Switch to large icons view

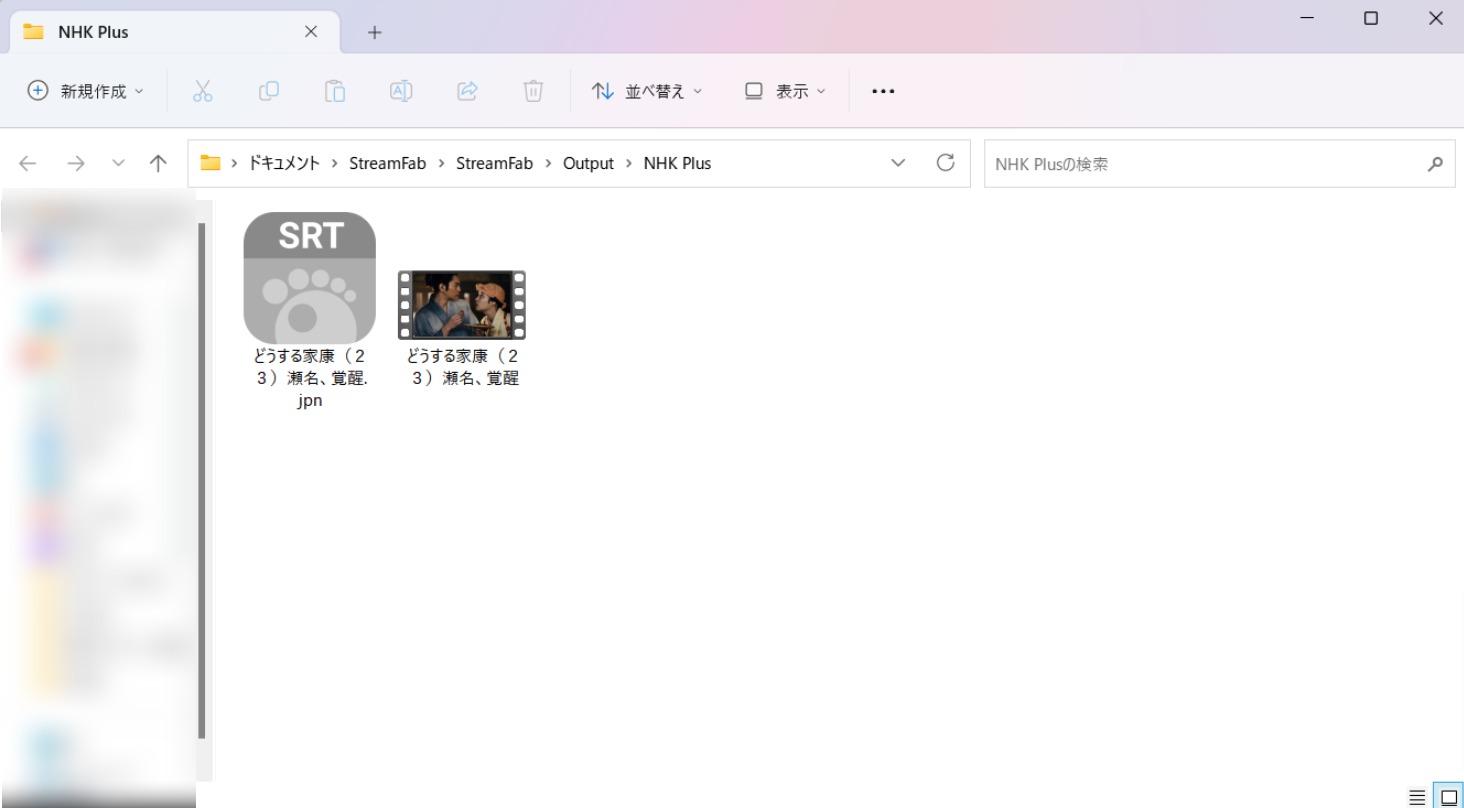(x=1447, y=797)
